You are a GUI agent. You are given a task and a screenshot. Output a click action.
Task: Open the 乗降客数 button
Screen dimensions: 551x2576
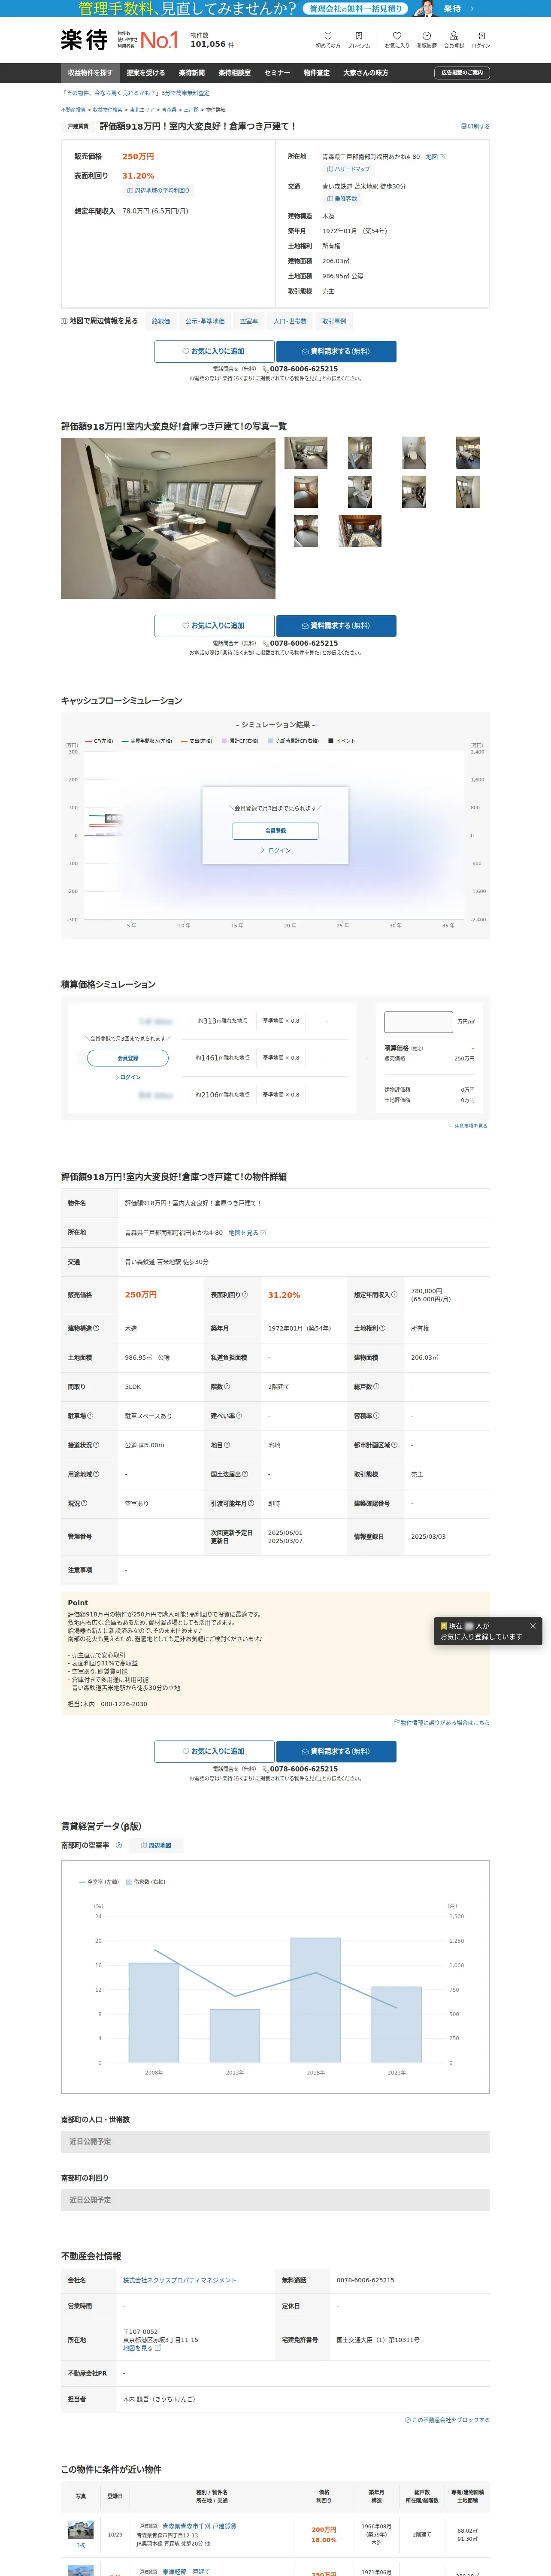342,199
